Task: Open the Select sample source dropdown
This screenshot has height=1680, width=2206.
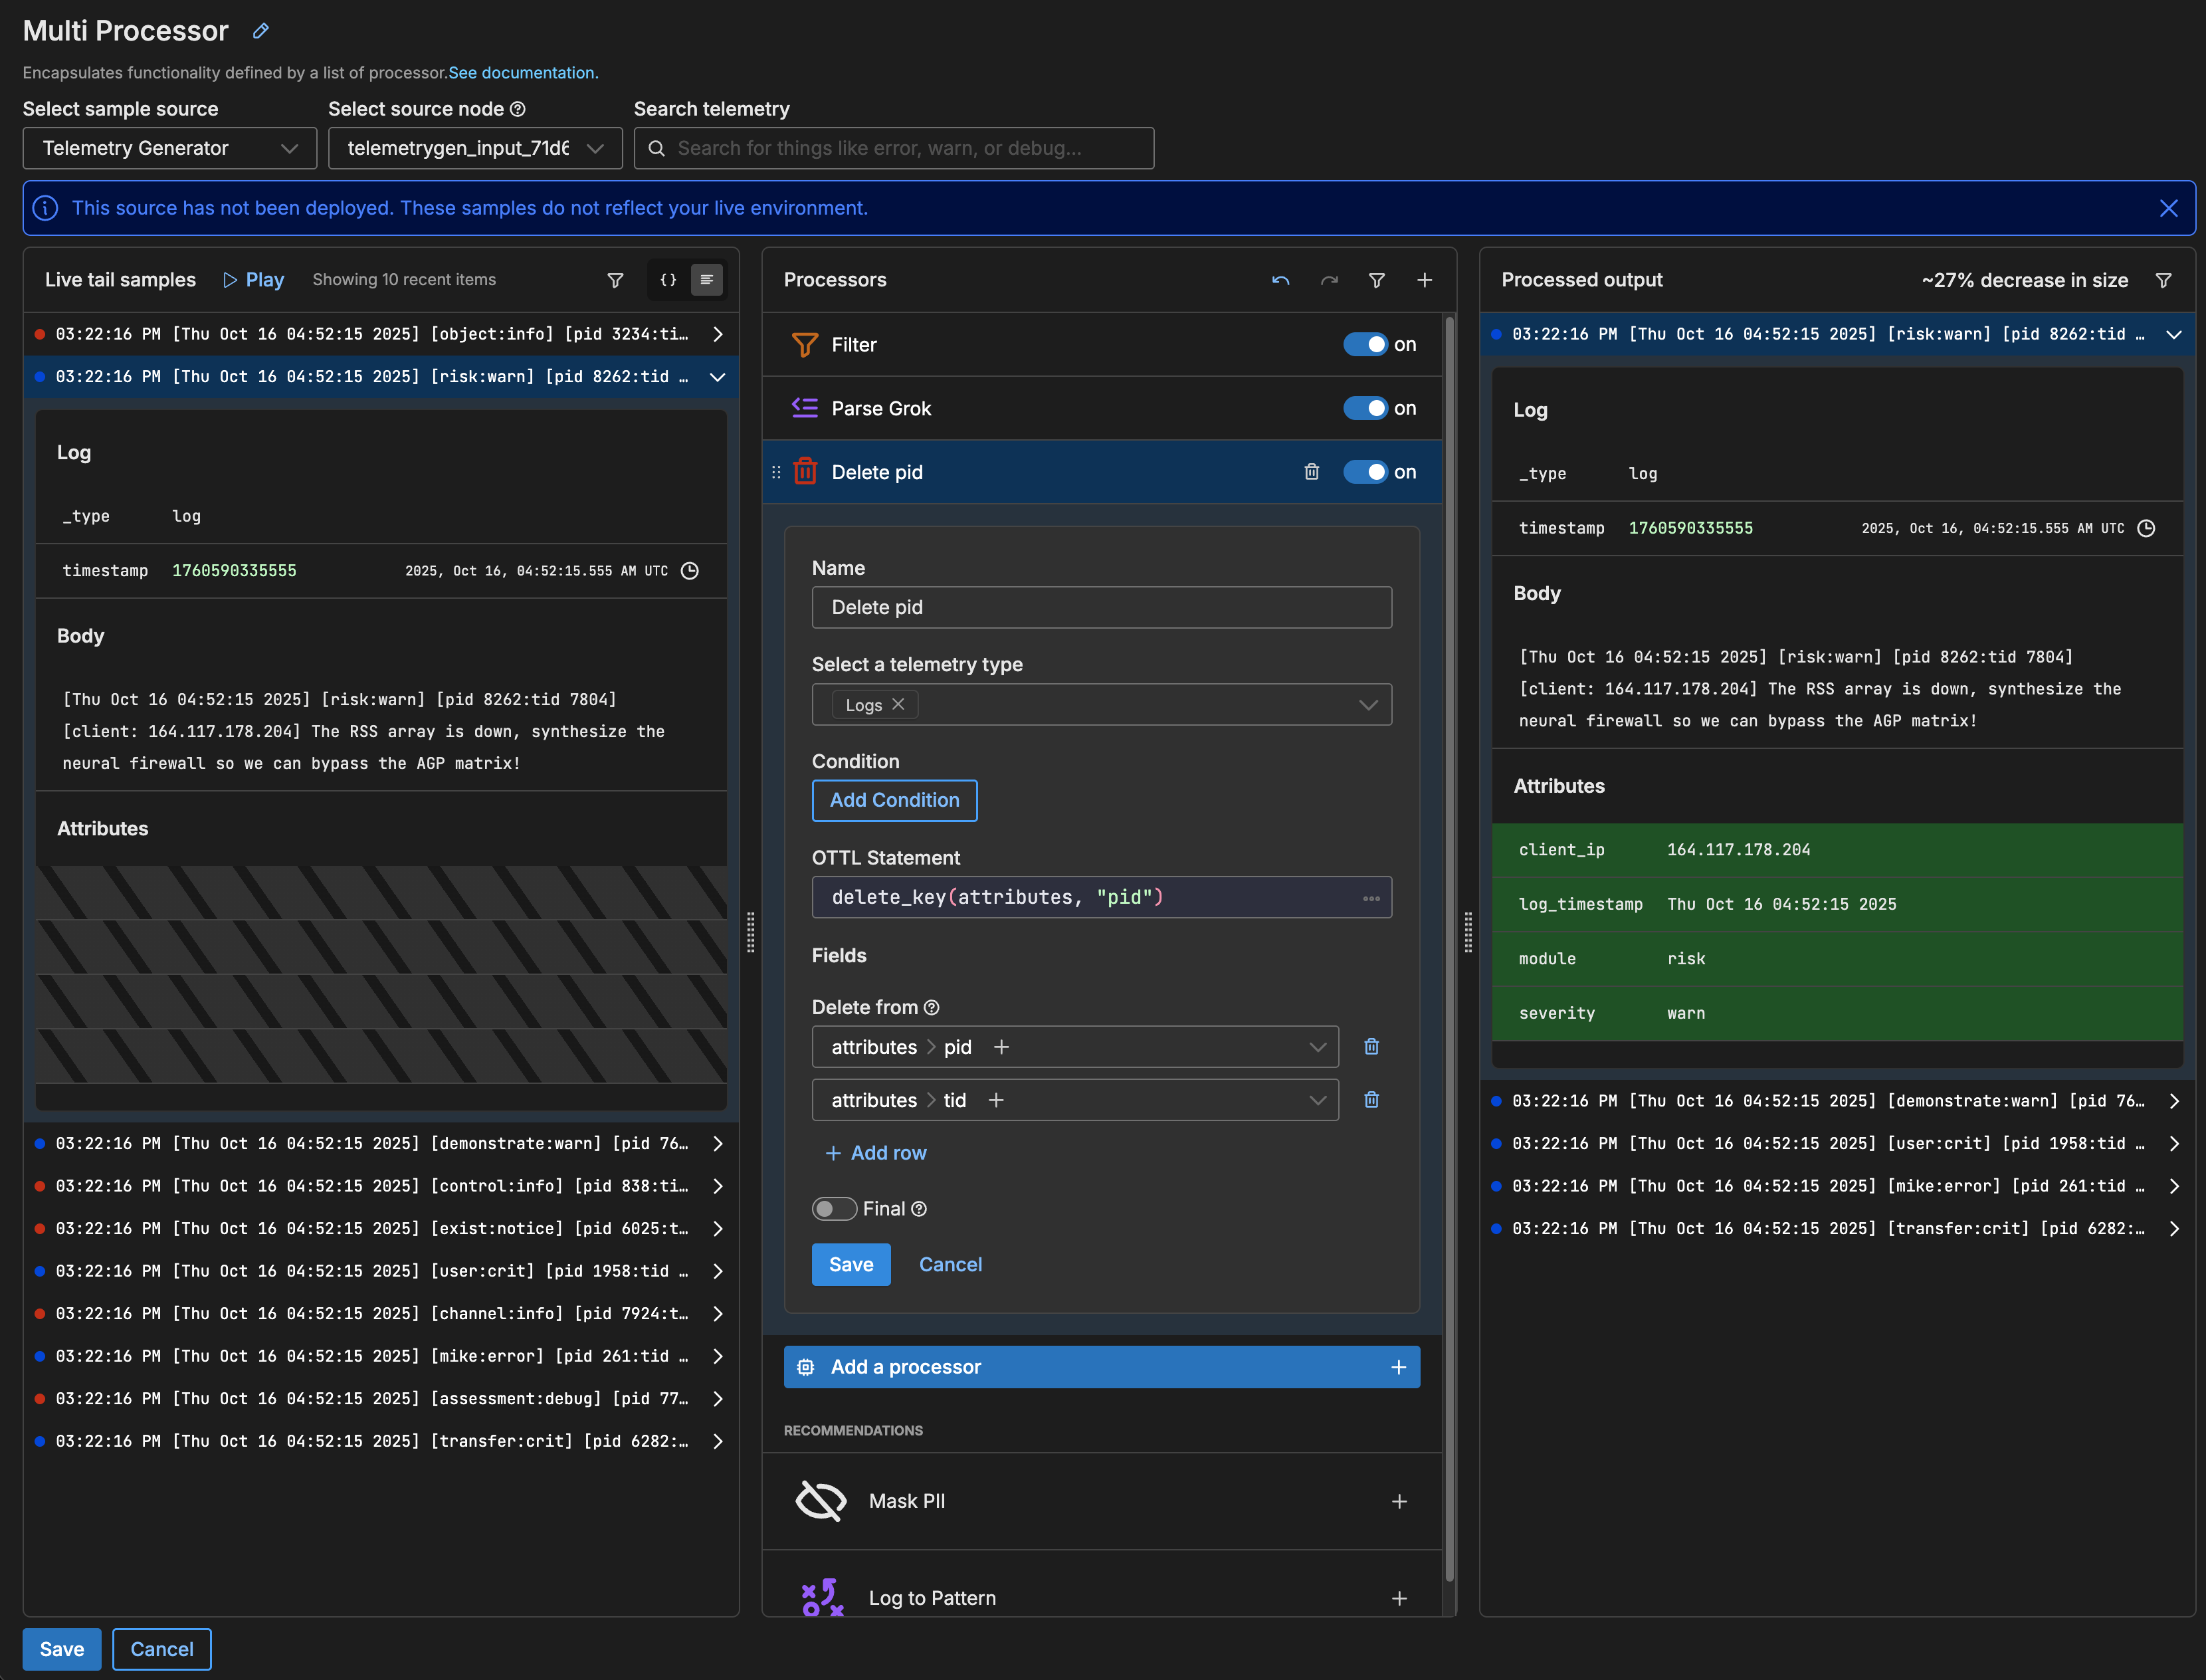Action: [x=170, y=148]
